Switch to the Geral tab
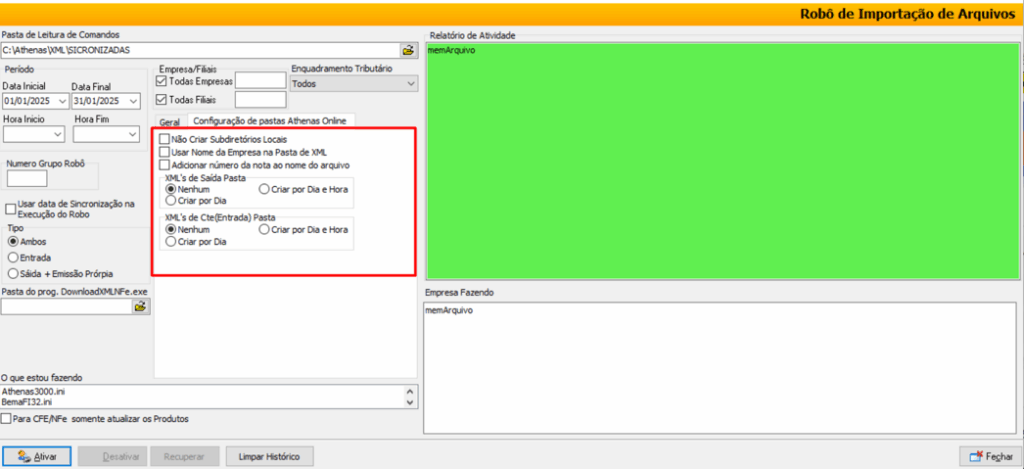 pos(169,120)
